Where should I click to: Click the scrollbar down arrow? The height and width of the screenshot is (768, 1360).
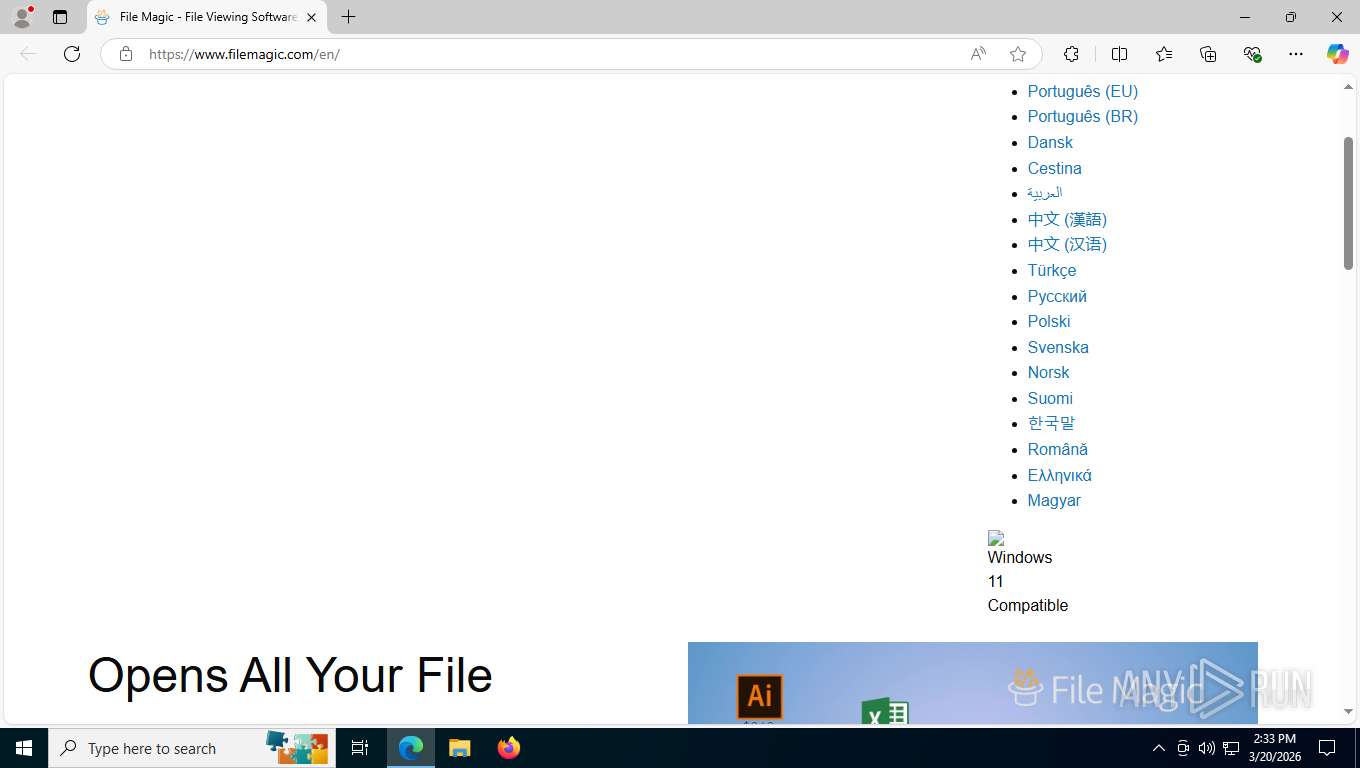click(1348, 712)
